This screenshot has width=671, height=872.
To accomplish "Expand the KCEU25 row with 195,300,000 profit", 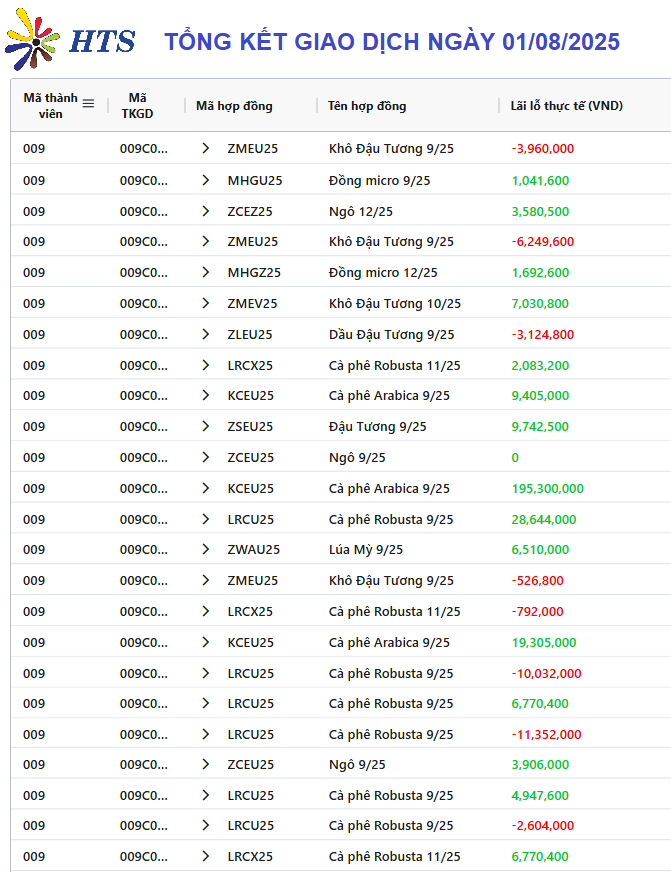I will (x=206, y=488).
